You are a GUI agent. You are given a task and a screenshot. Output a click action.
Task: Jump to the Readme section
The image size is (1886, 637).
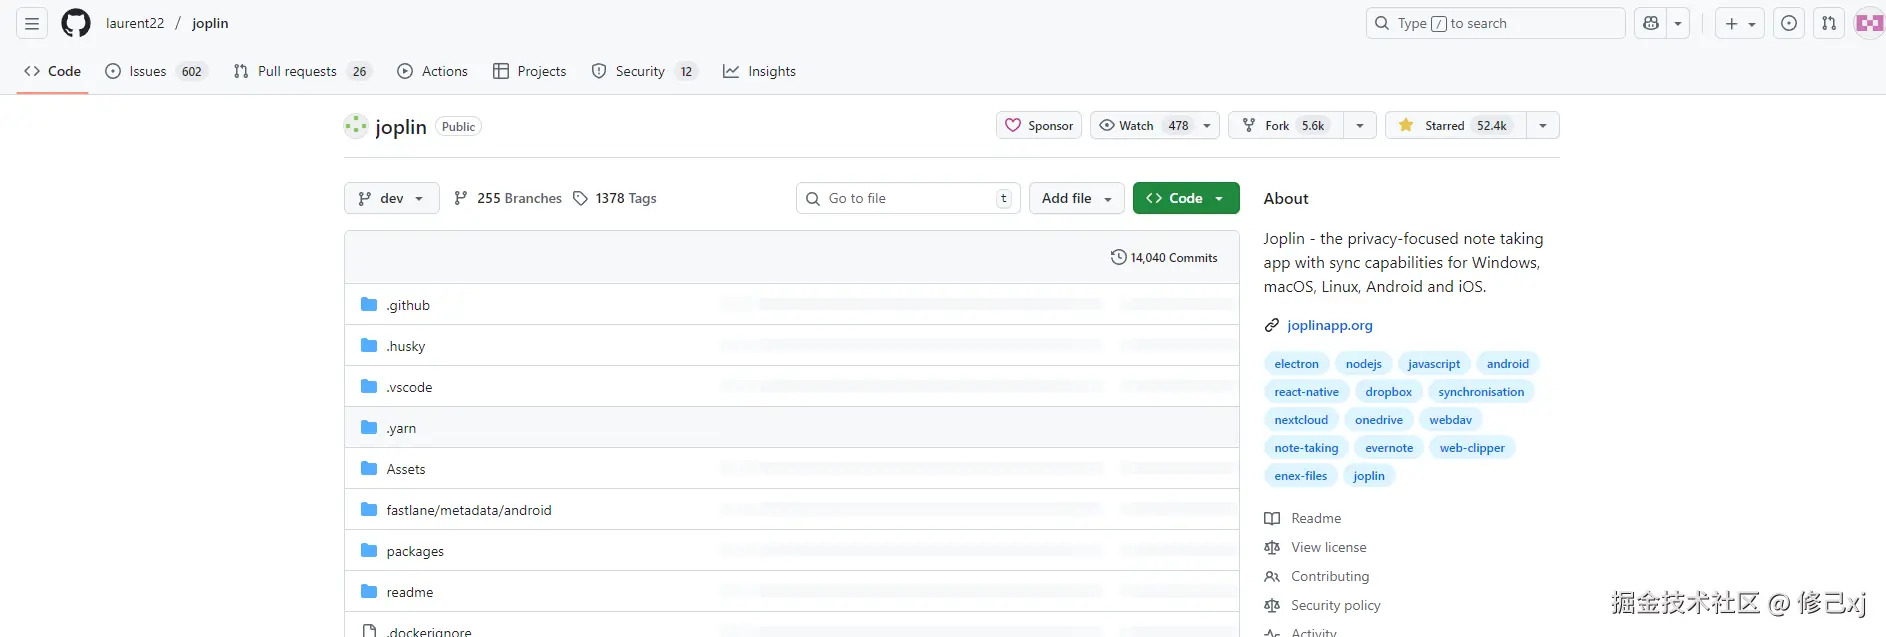(1303, 518)
